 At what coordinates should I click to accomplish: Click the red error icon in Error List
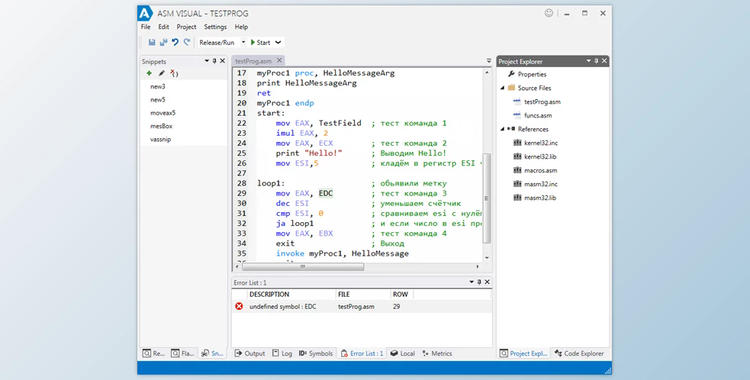pos(239,306)
